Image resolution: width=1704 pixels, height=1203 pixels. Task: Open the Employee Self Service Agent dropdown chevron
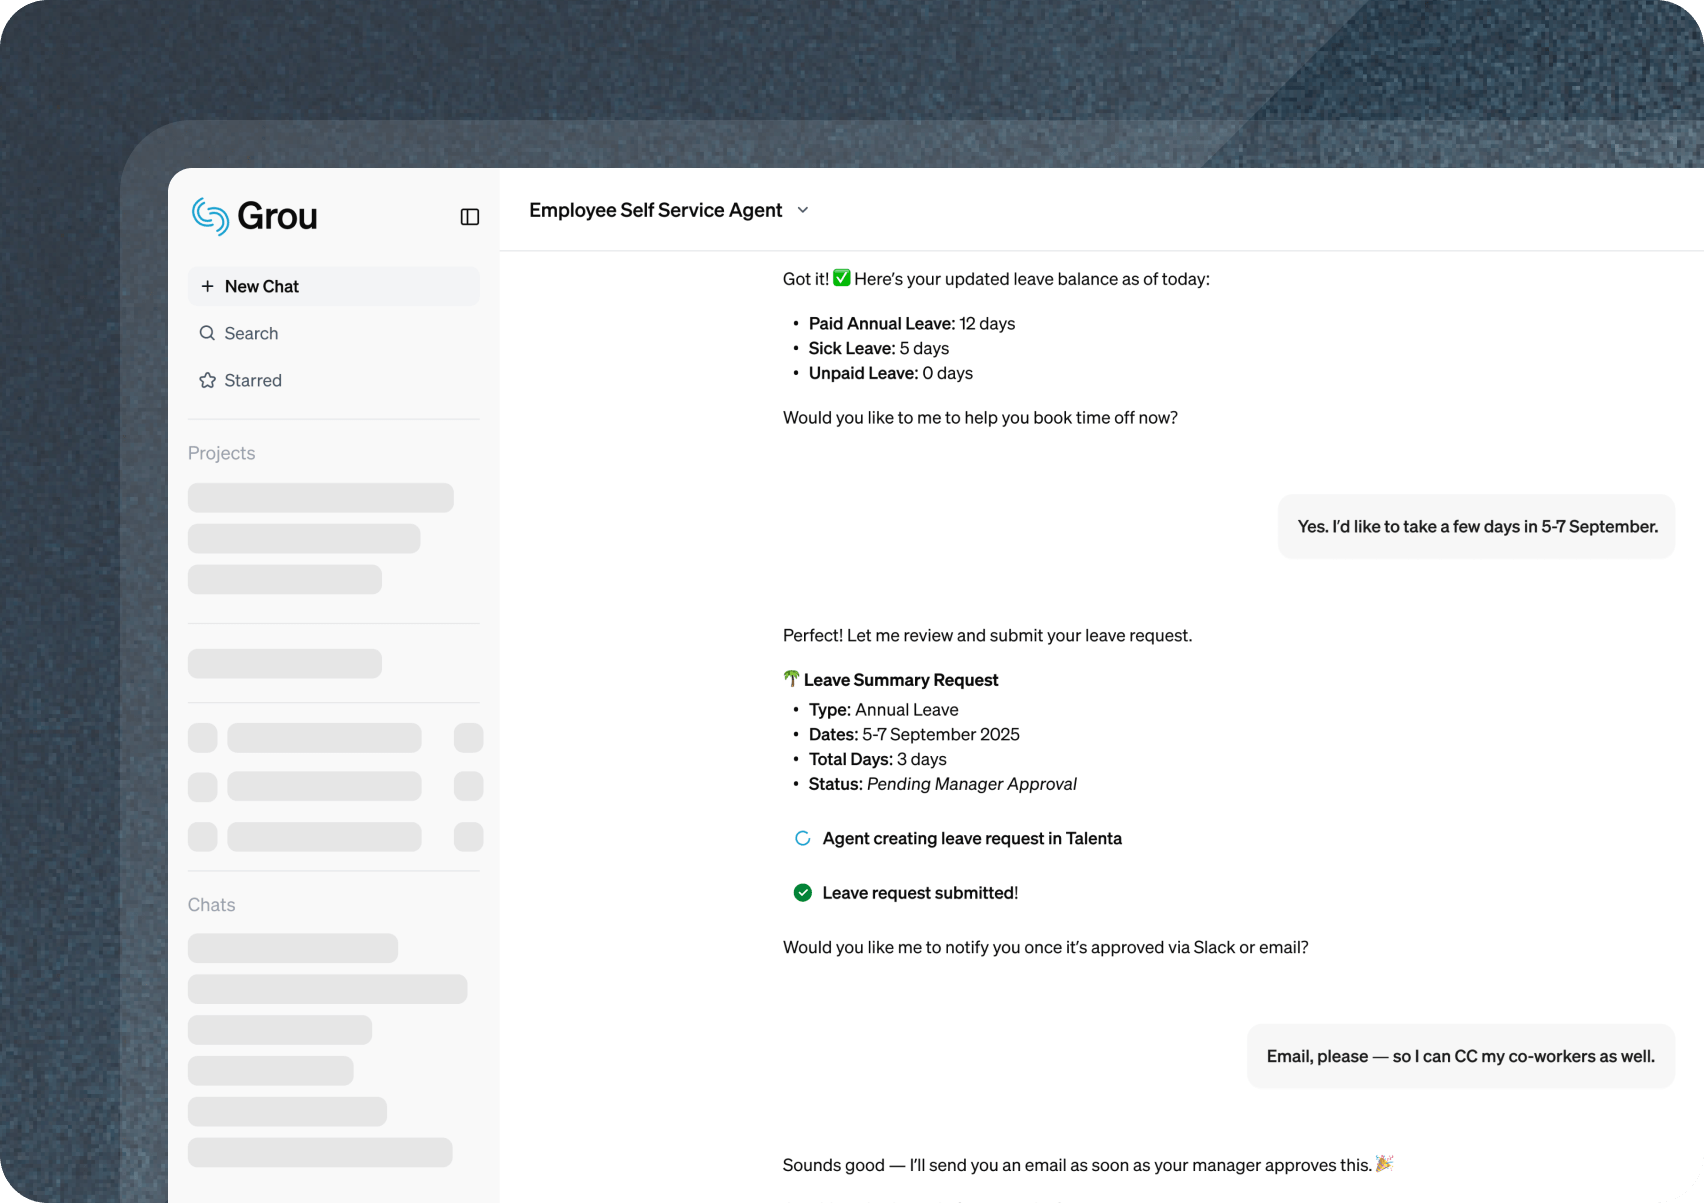click(803, 210)
